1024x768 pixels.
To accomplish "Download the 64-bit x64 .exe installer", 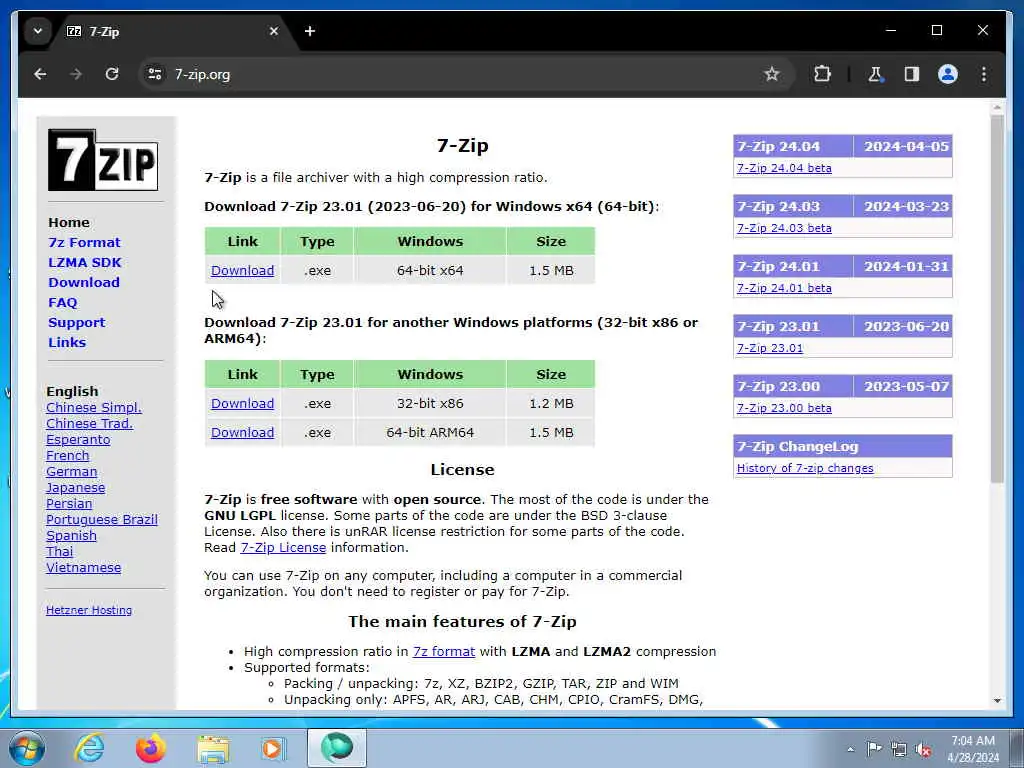I will point(242,270).
